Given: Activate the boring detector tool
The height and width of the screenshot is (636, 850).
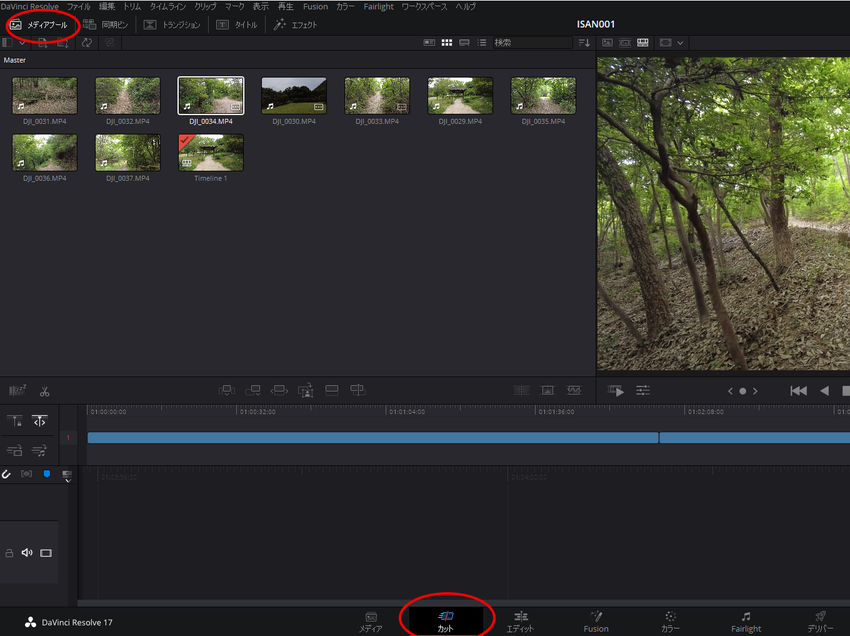Looking at the screenshot, I should click(17, 390).
